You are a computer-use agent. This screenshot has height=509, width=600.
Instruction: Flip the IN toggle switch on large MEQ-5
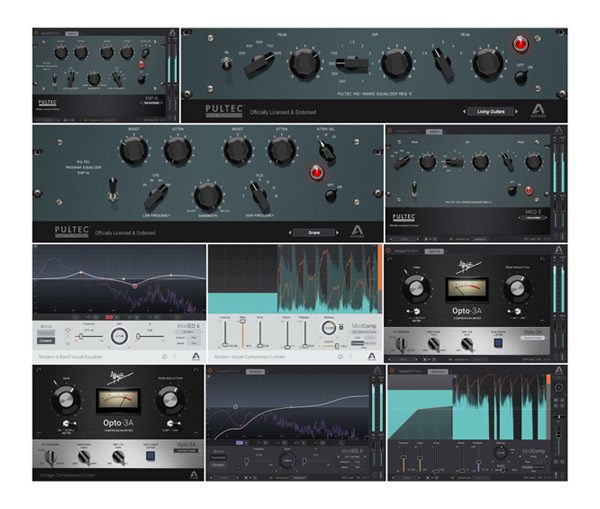click(226, 63)
